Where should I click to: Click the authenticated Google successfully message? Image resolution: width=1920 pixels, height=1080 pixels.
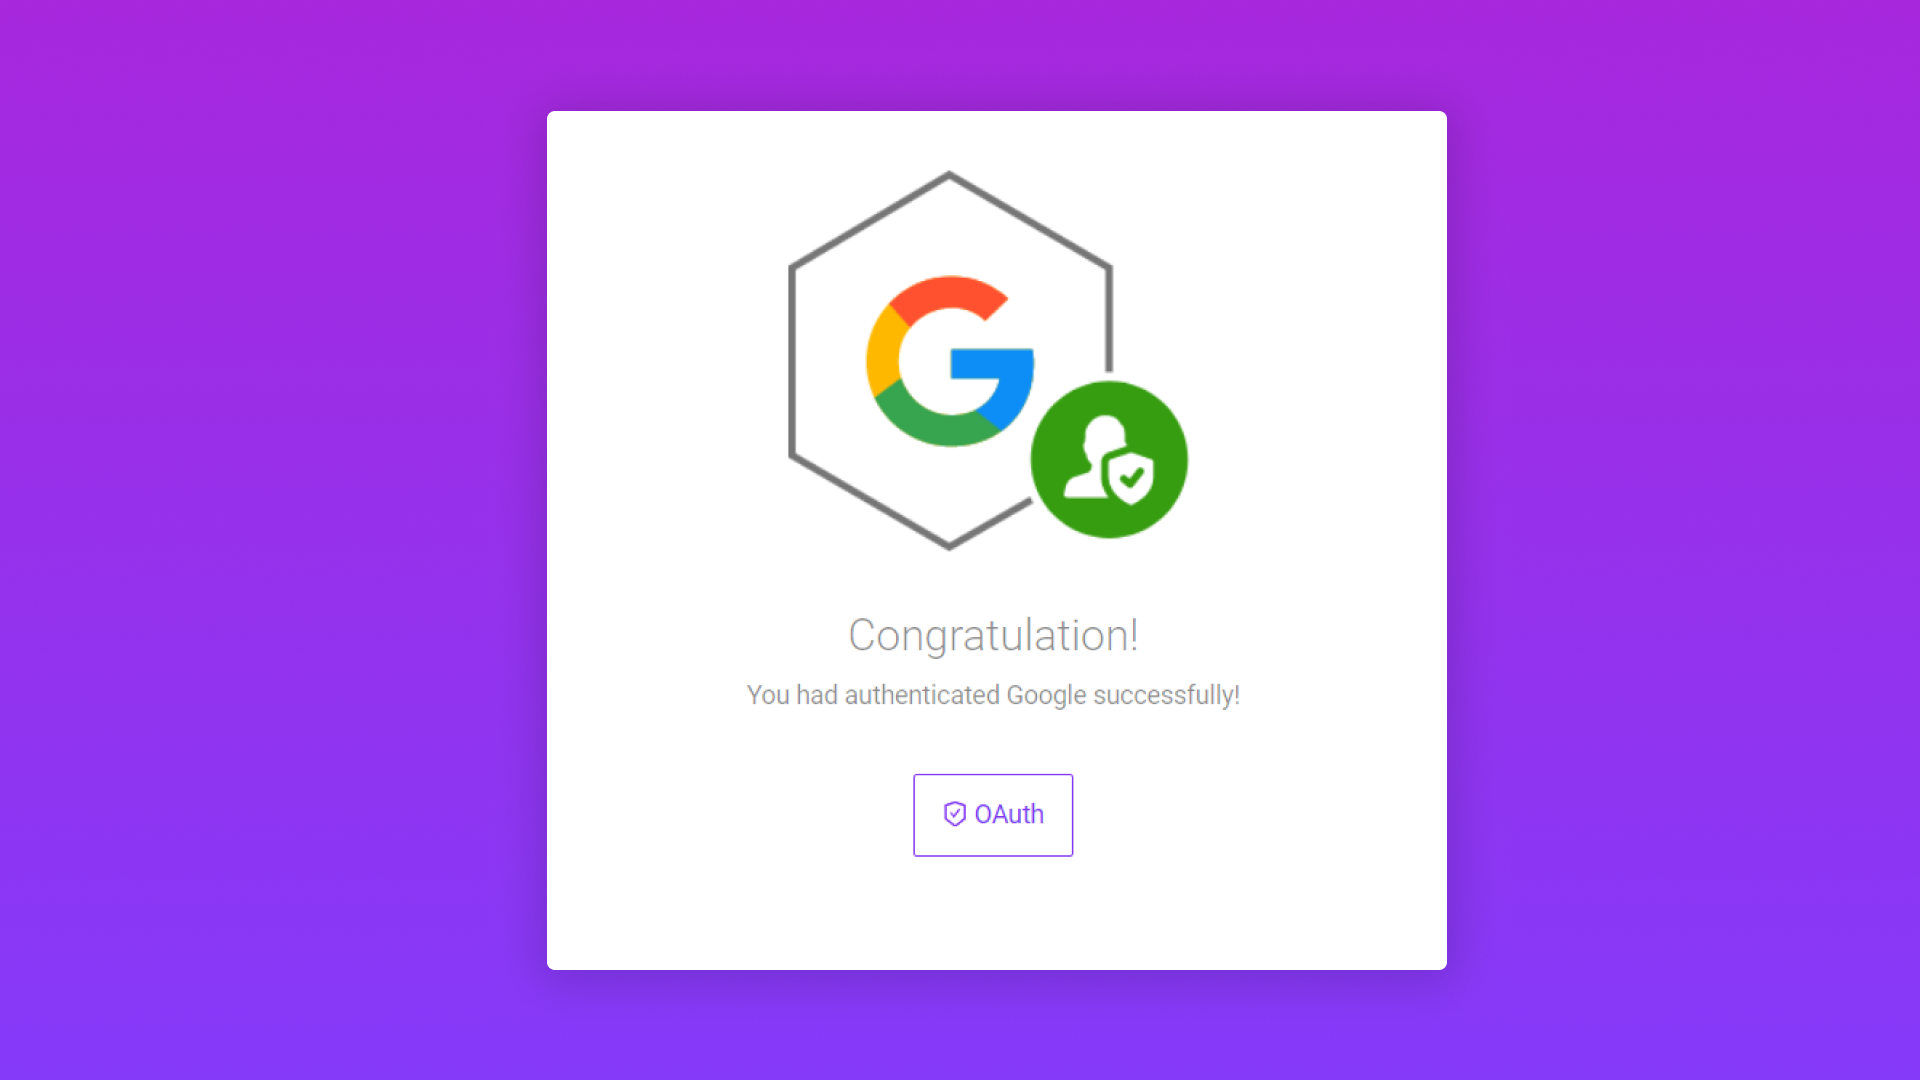tap(993, 695)
